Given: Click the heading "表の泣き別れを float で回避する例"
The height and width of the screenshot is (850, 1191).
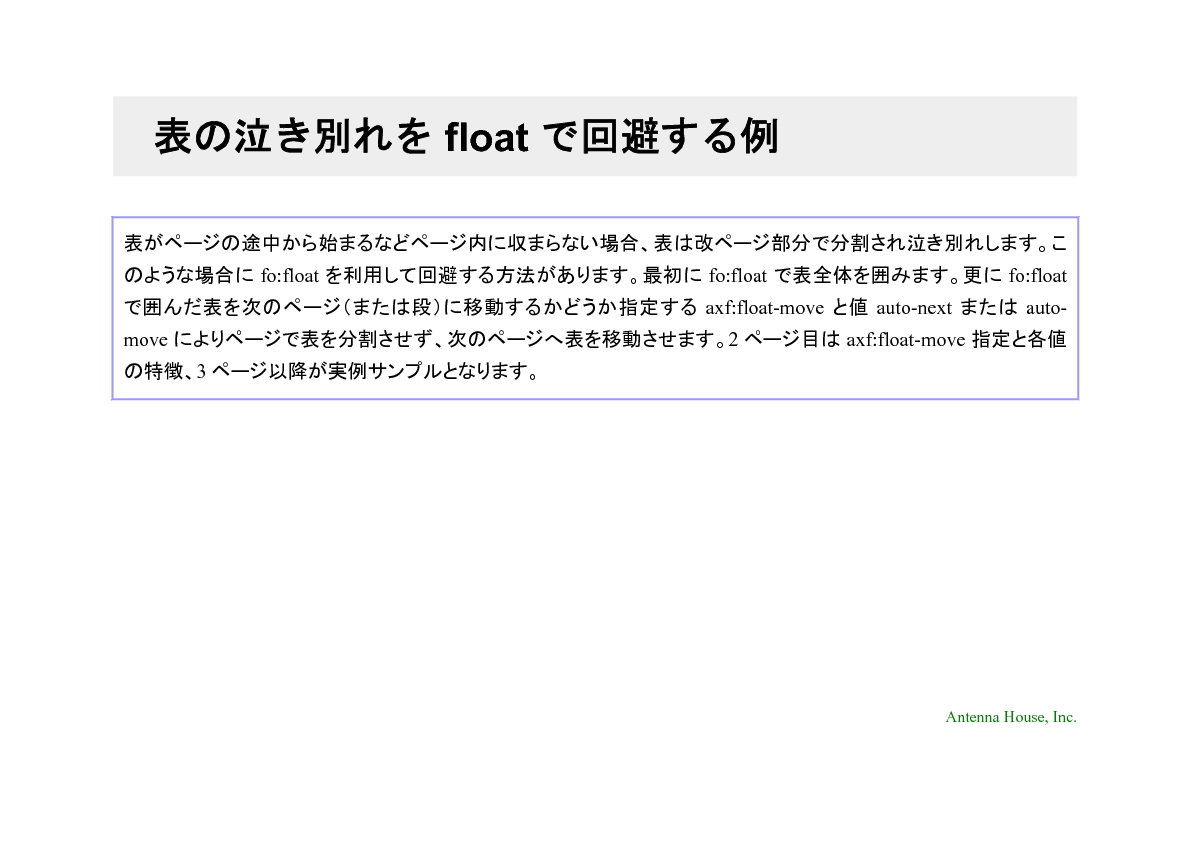Looking at the screenshot, I should click(466, 137).
